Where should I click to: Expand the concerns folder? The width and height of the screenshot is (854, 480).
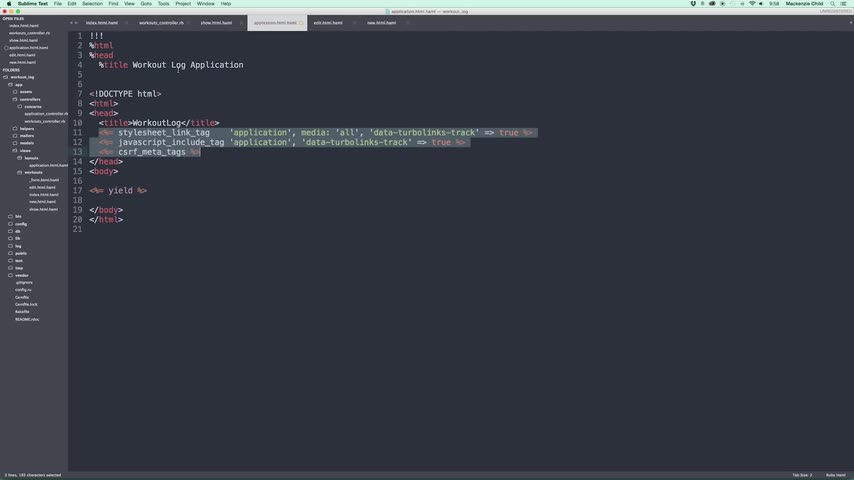click(x=33, y=107)
